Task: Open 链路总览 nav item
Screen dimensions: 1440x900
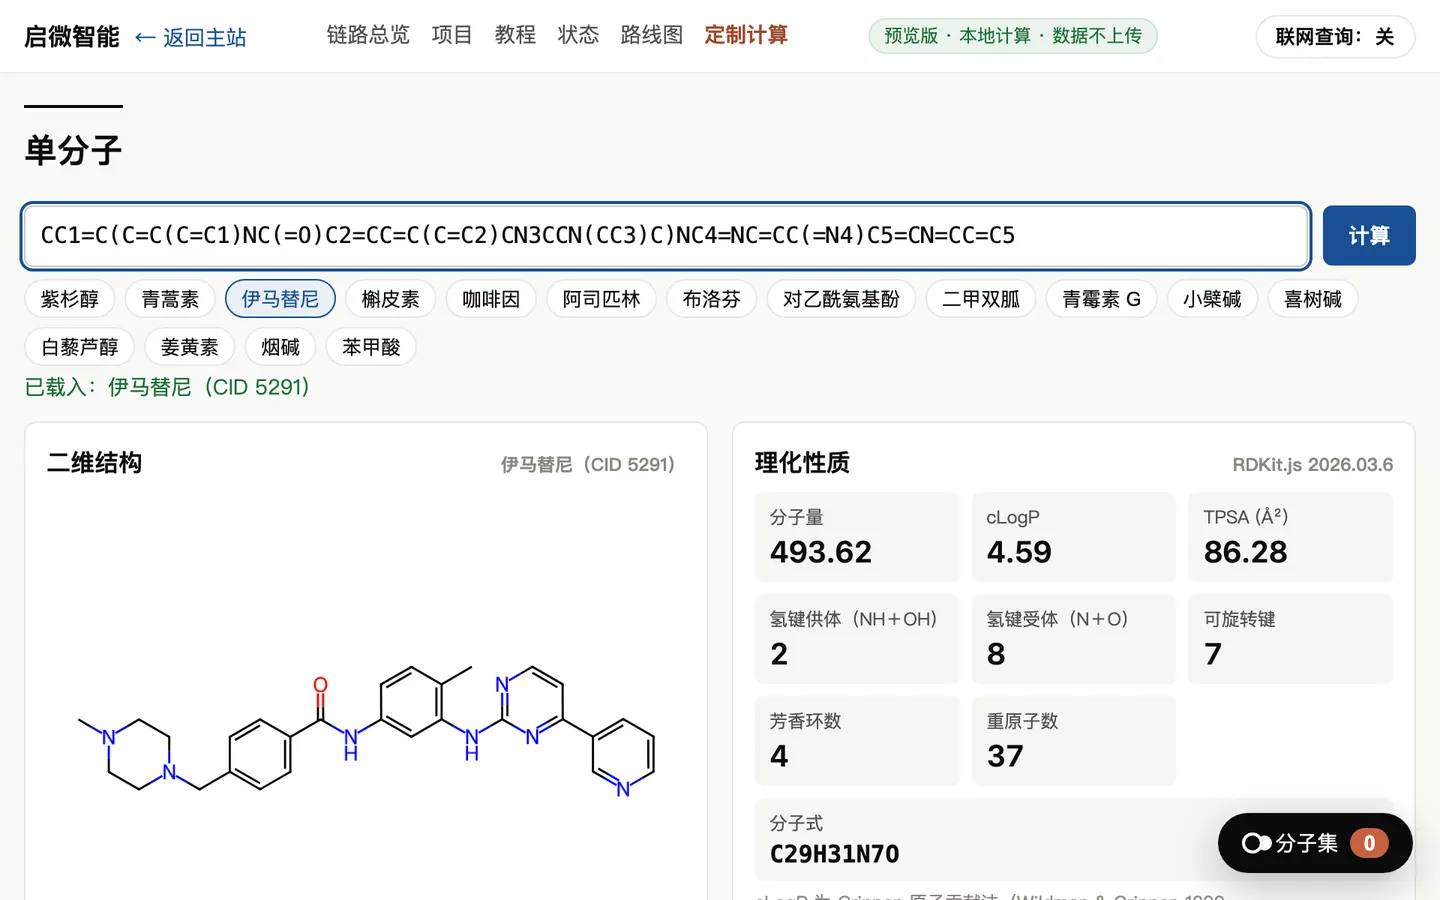Action: coord(368,35)
